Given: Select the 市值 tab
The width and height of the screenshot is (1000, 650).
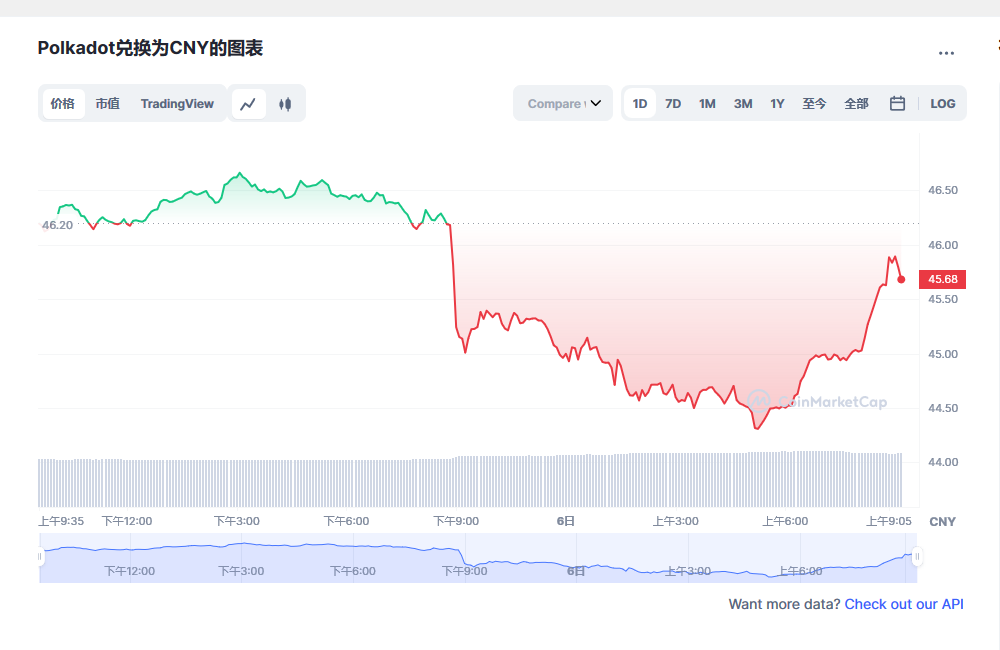Looking at the screenshot, I should [x=108, y=104].
